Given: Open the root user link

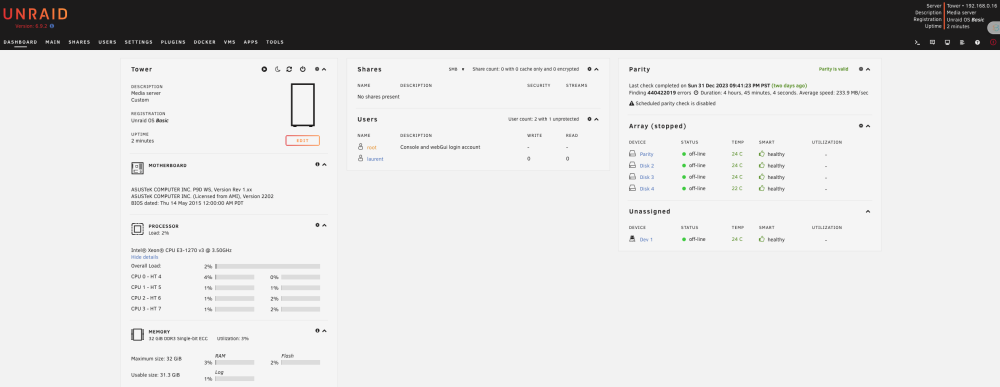Looking at the screenshot, I should click(x=371, y=147).
